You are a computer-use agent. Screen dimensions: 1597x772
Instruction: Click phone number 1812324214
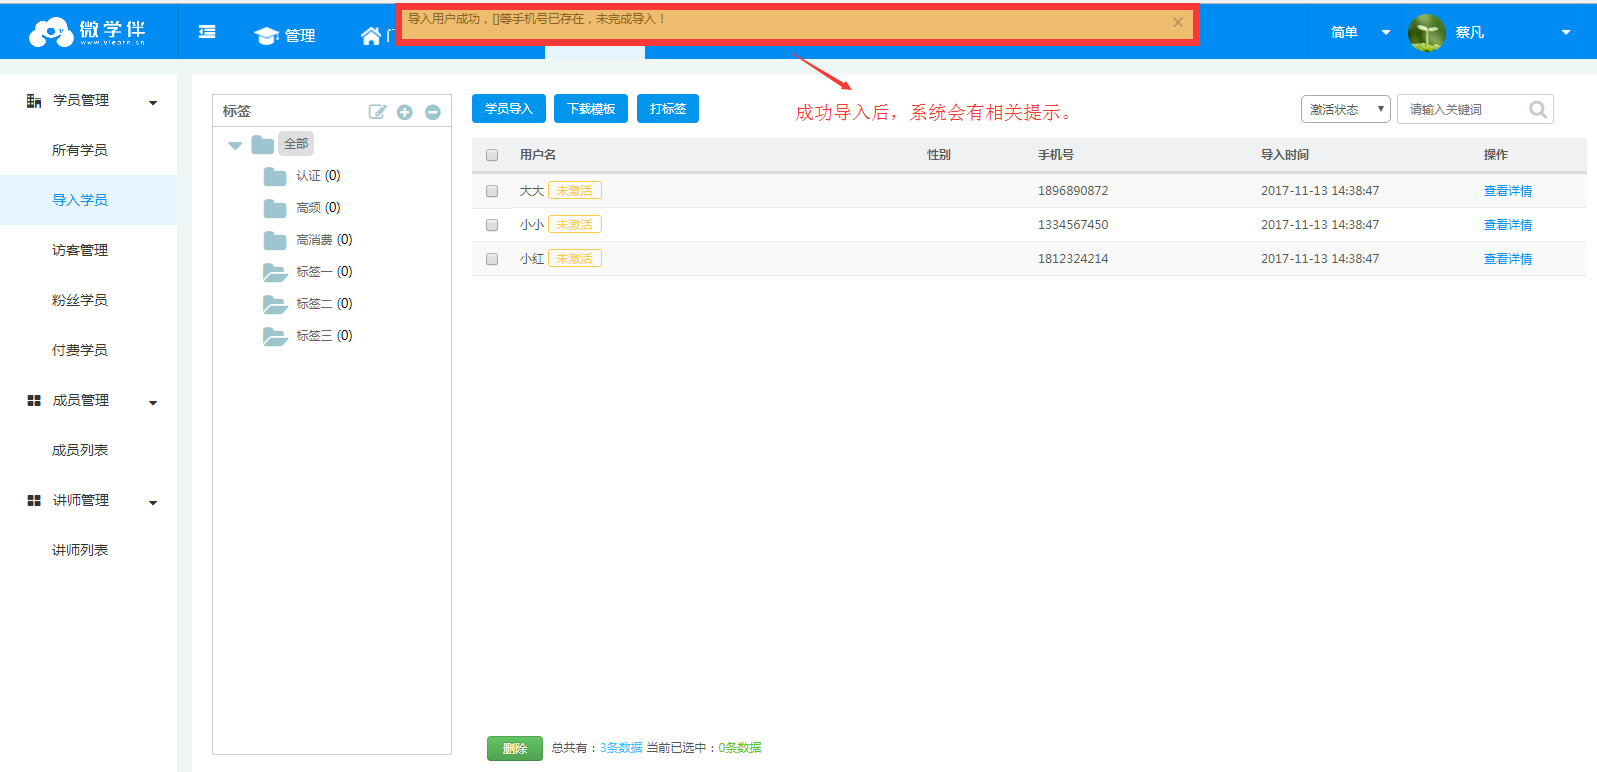click(x=1073, y=259)
